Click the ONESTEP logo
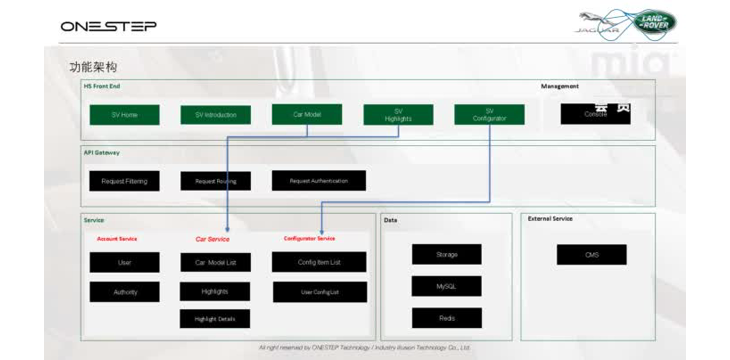This screenshot has width=730, height=360. (108, 26)
